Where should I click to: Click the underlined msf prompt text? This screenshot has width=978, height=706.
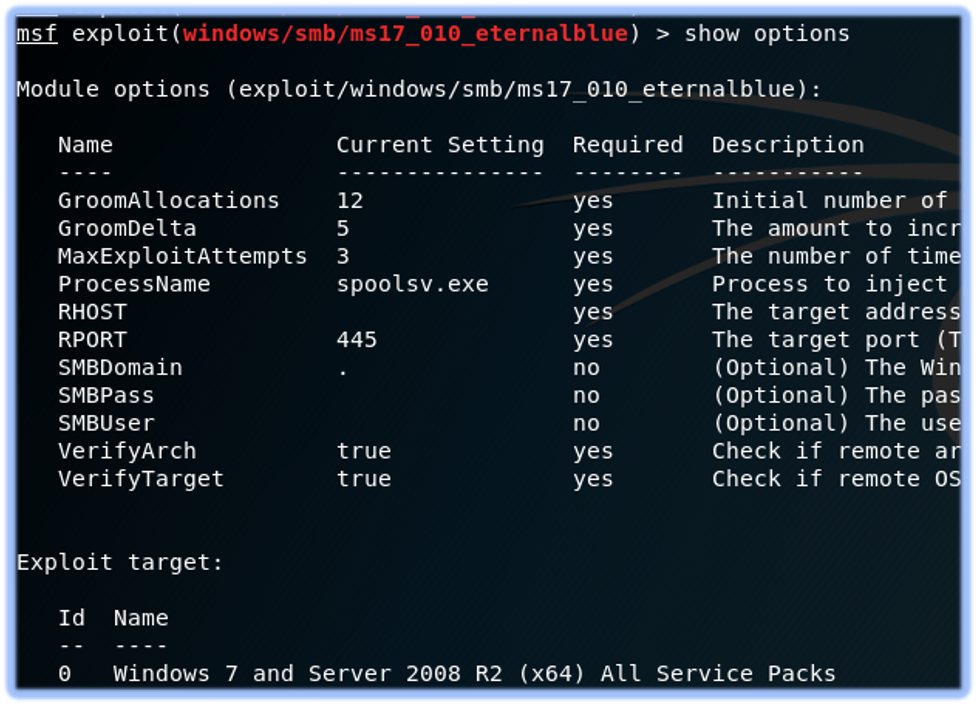37,34
